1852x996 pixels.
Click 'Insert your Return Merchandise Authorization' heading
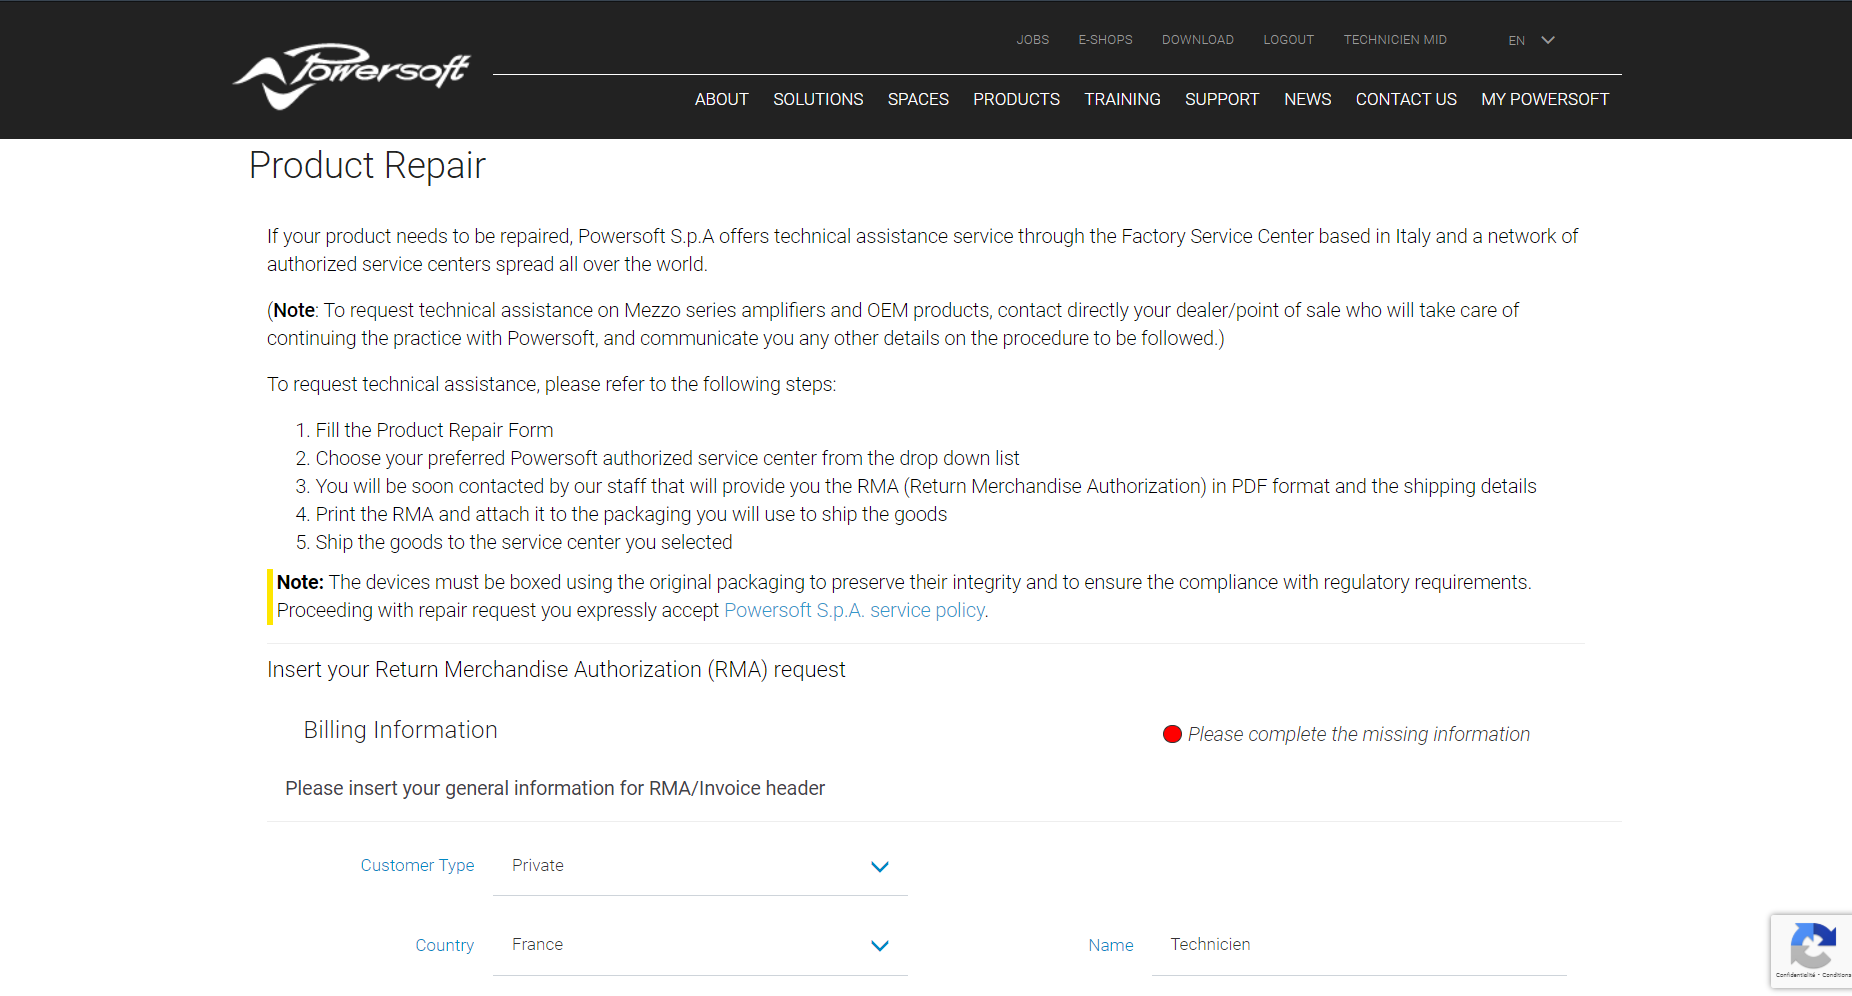(x=556, y=670)
